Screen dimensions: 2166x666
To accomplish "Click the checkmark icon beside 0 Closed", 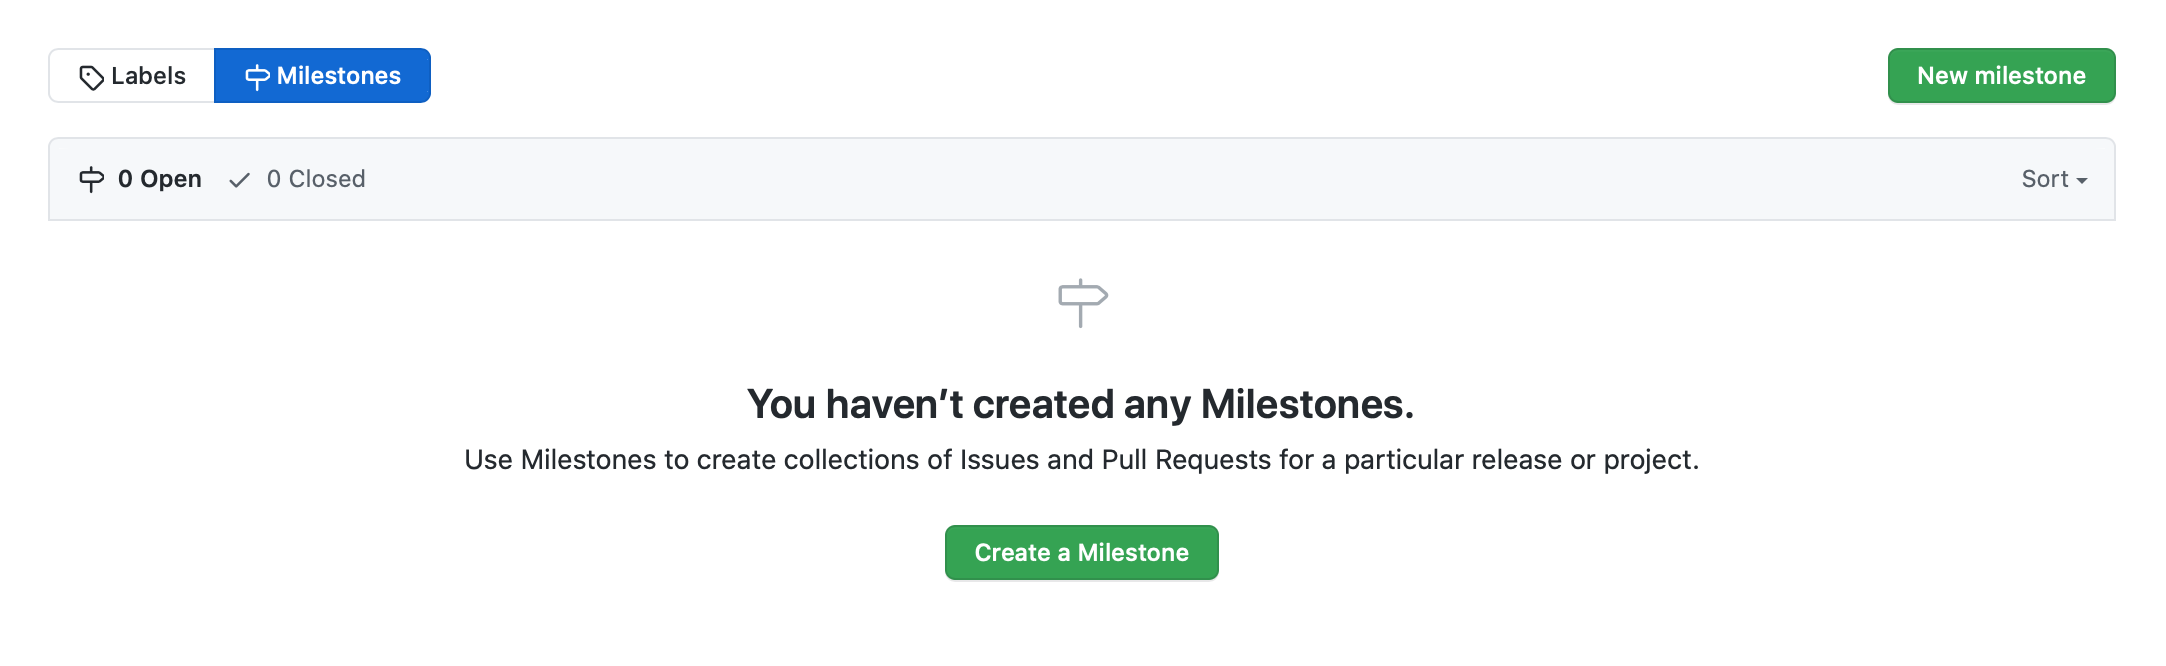I will tap(239, 180).
